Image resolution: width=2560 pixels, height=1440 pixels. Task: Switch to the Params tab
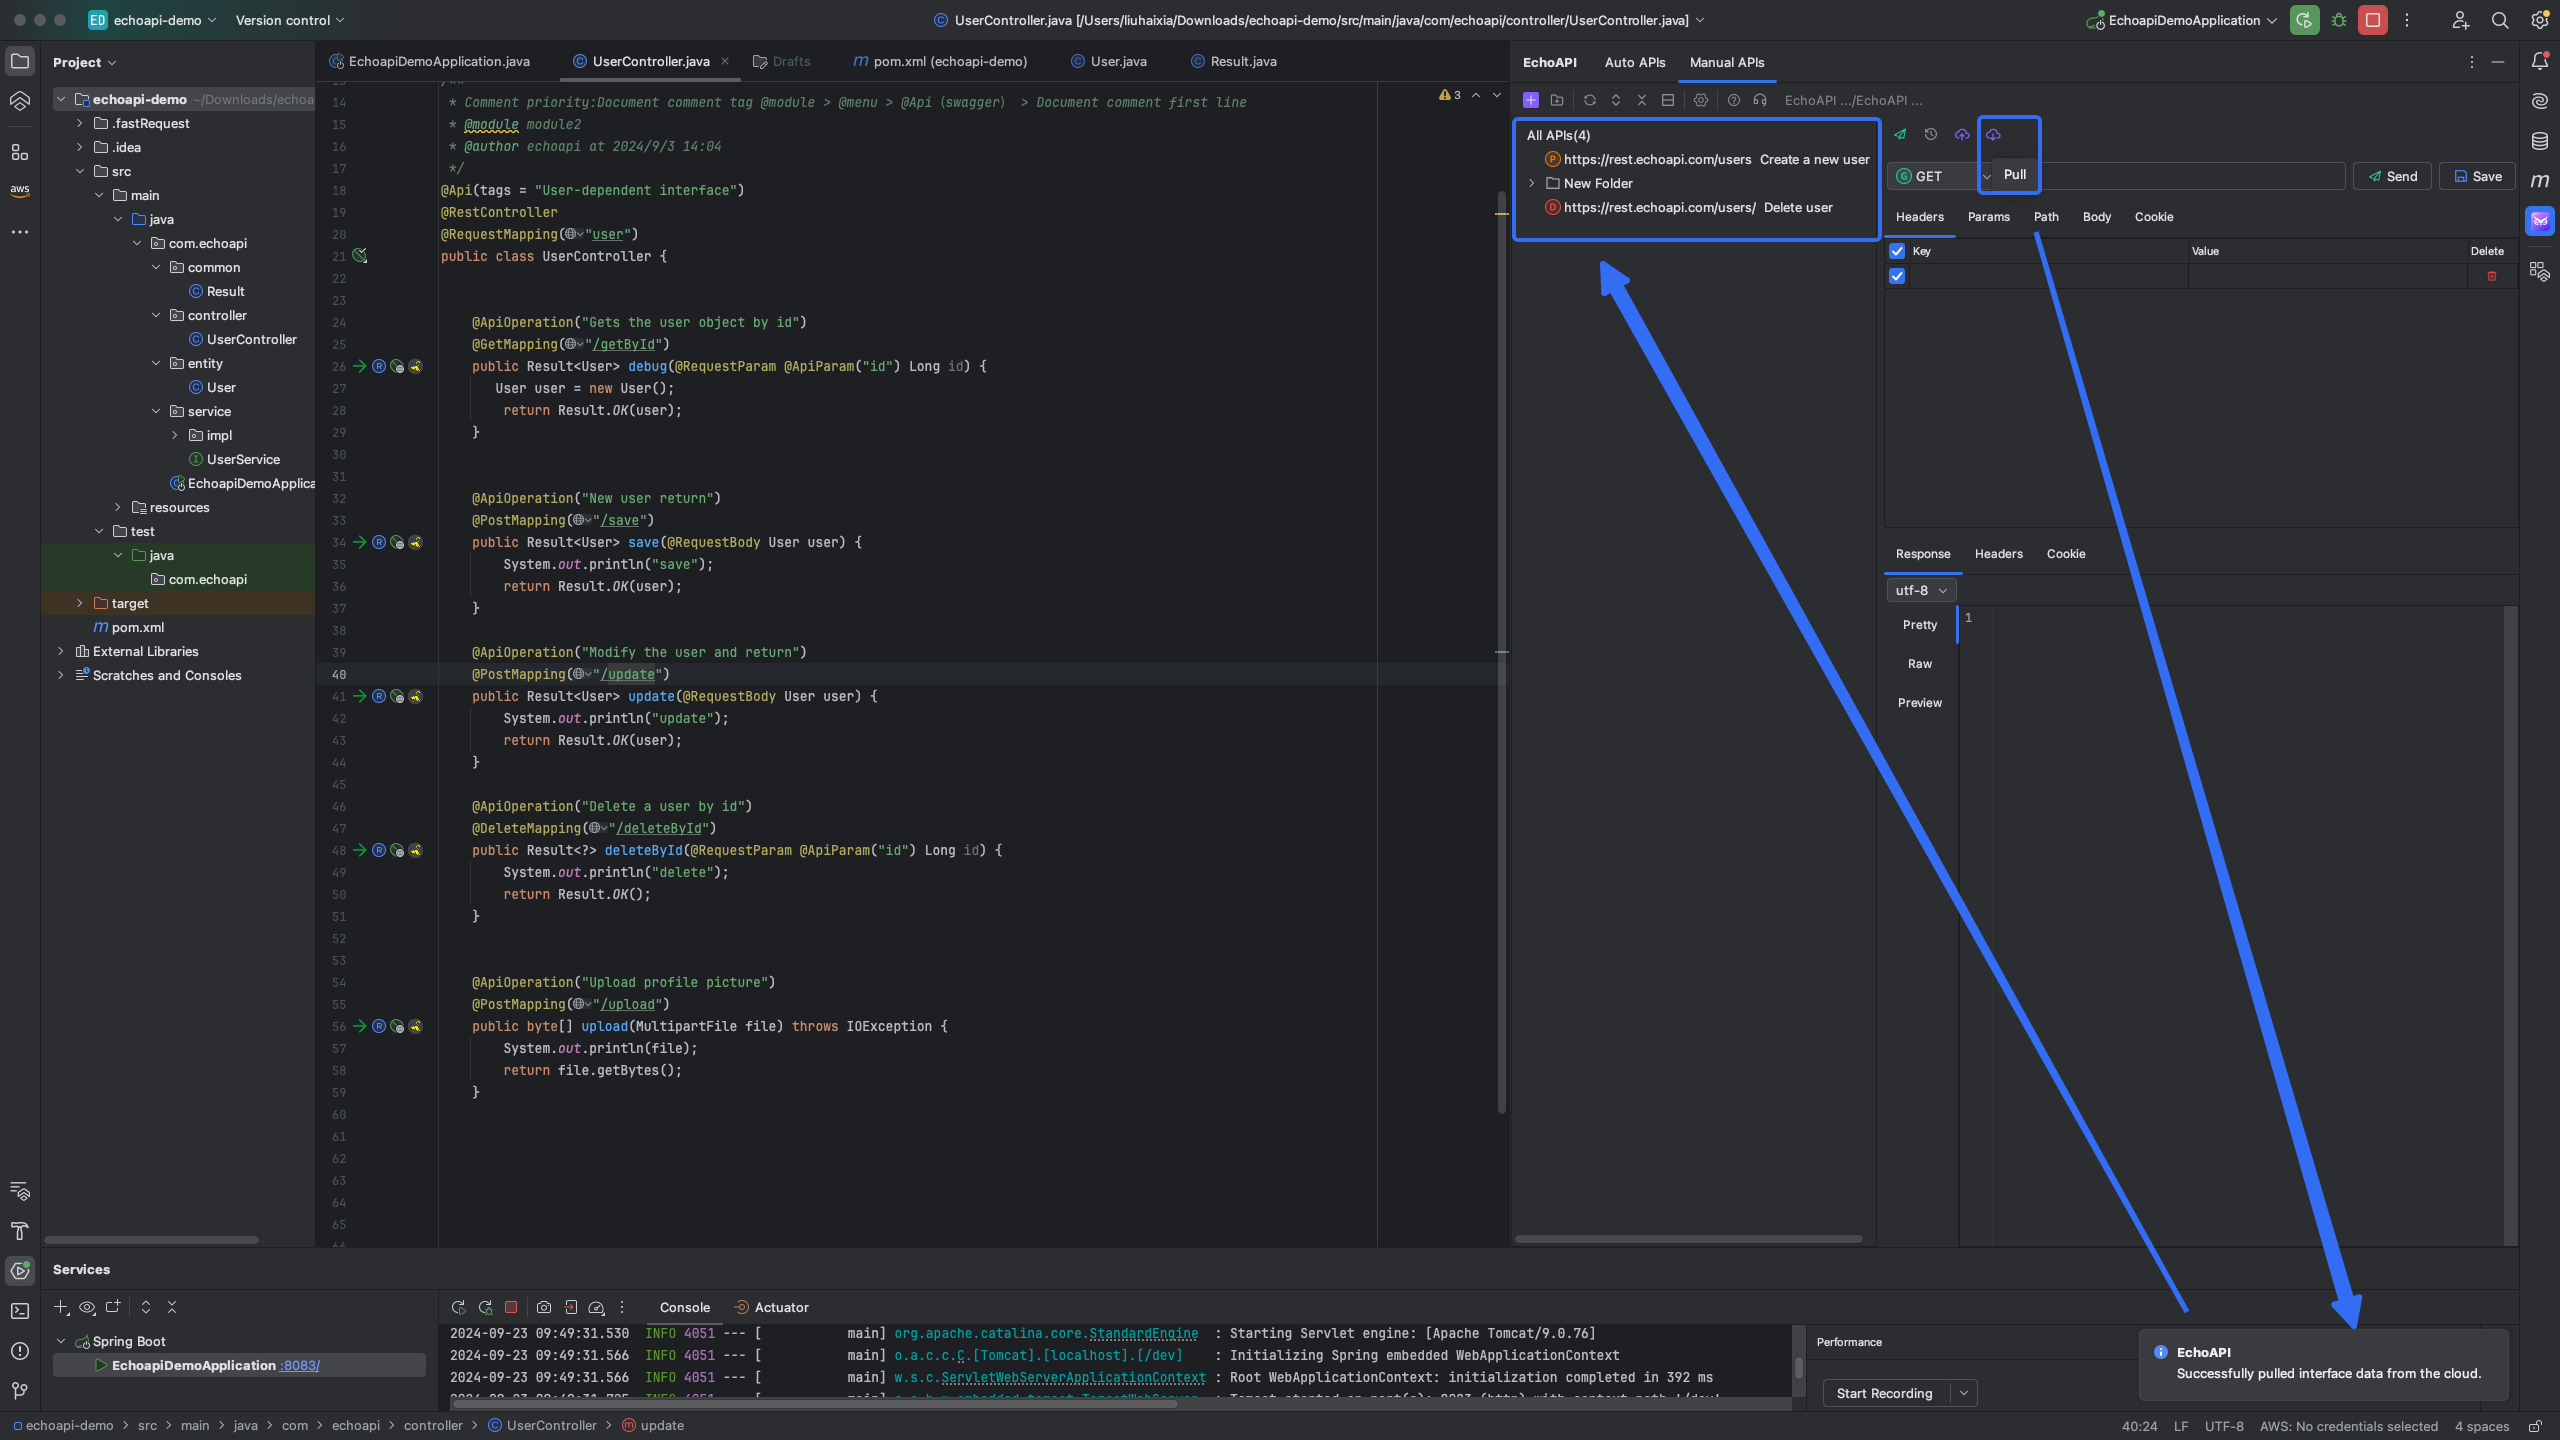(x=1988, y=217)
